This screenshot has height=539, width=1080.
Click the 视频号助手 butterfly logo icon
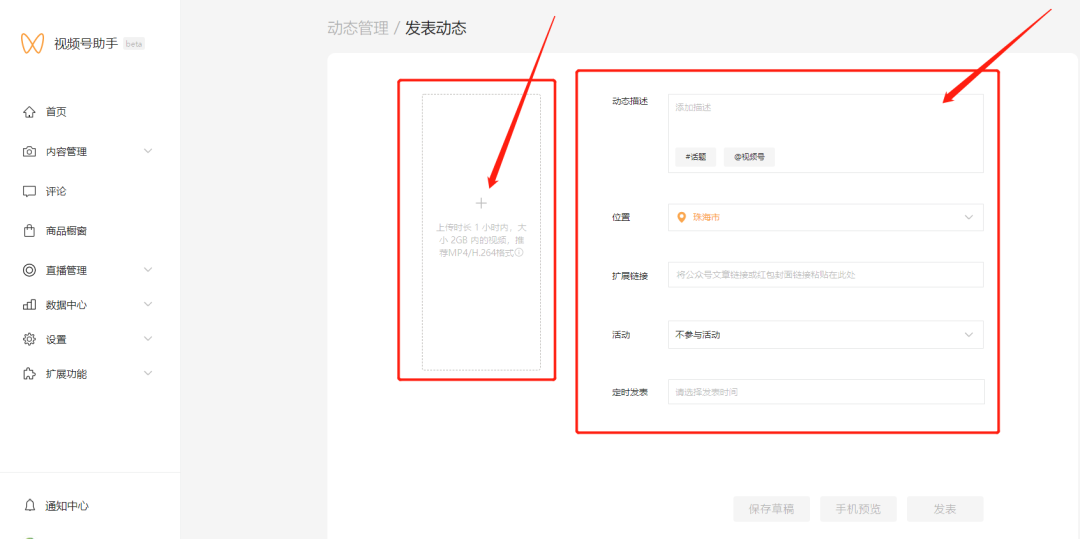tap(32, 43)
